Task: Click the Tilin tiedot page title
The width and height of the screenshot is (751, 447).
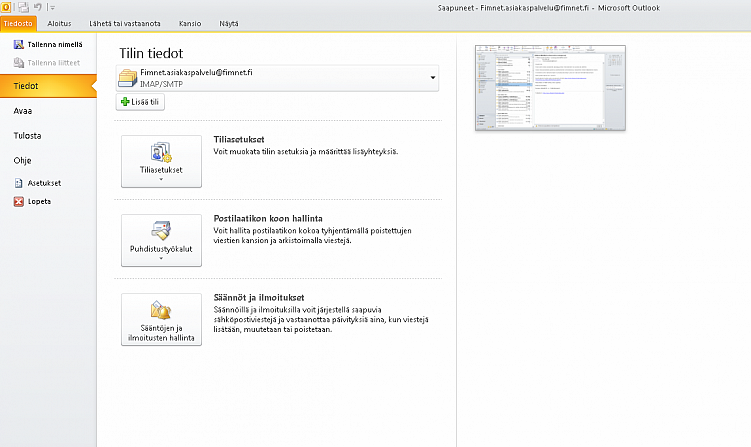Action: pyautogui.click(x=151, y=53)
